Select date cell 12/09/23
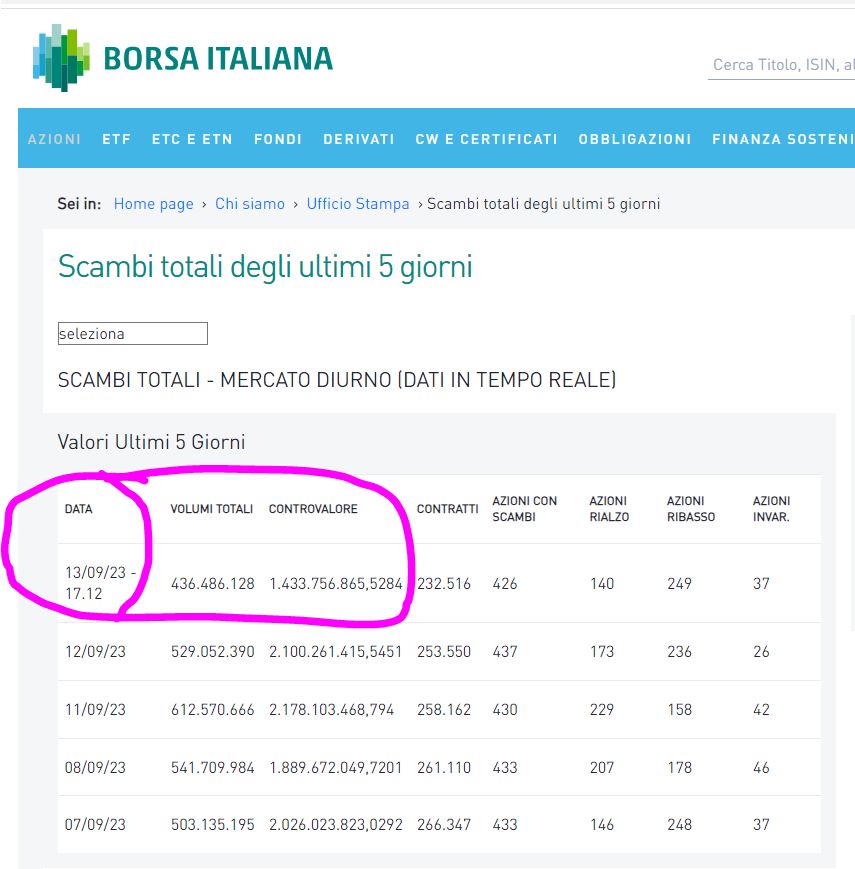This screenshot has height=869, width=855. tap(95, 651)
